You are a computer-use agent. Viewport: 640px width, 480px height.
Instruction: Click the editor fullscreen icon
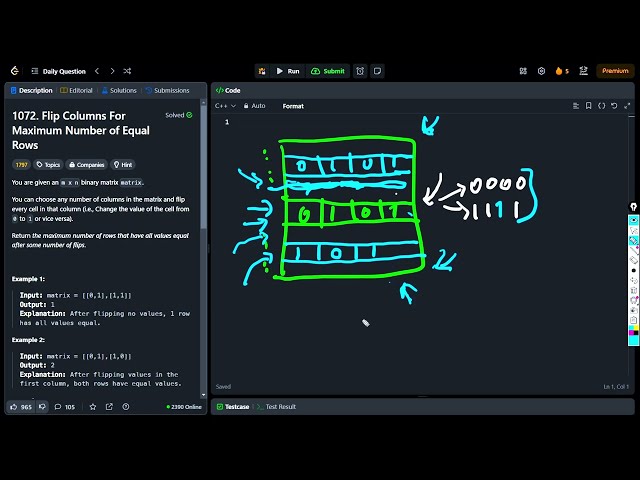[625, 105]
